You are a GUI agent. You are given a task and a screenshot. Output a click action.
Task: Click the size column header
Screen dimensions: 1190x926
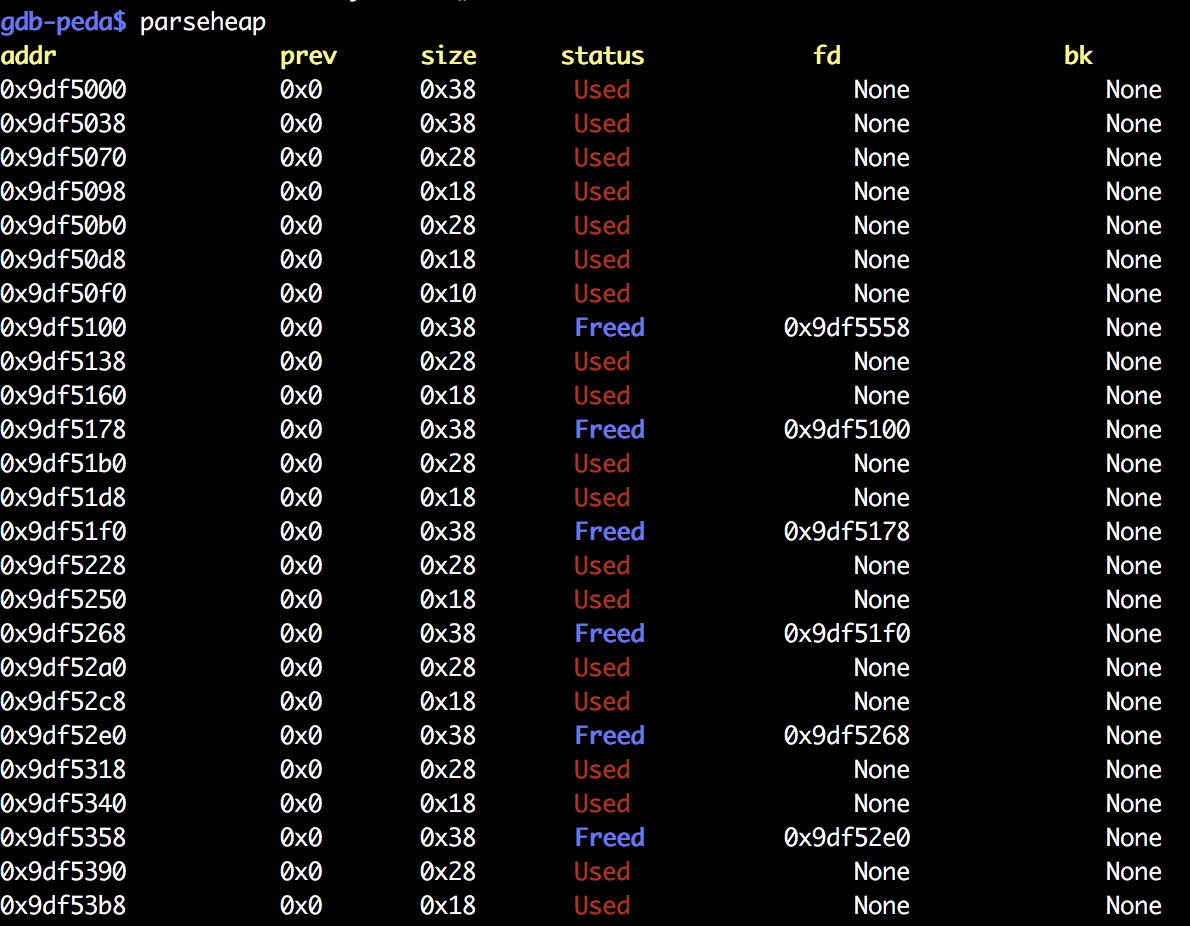449,55
